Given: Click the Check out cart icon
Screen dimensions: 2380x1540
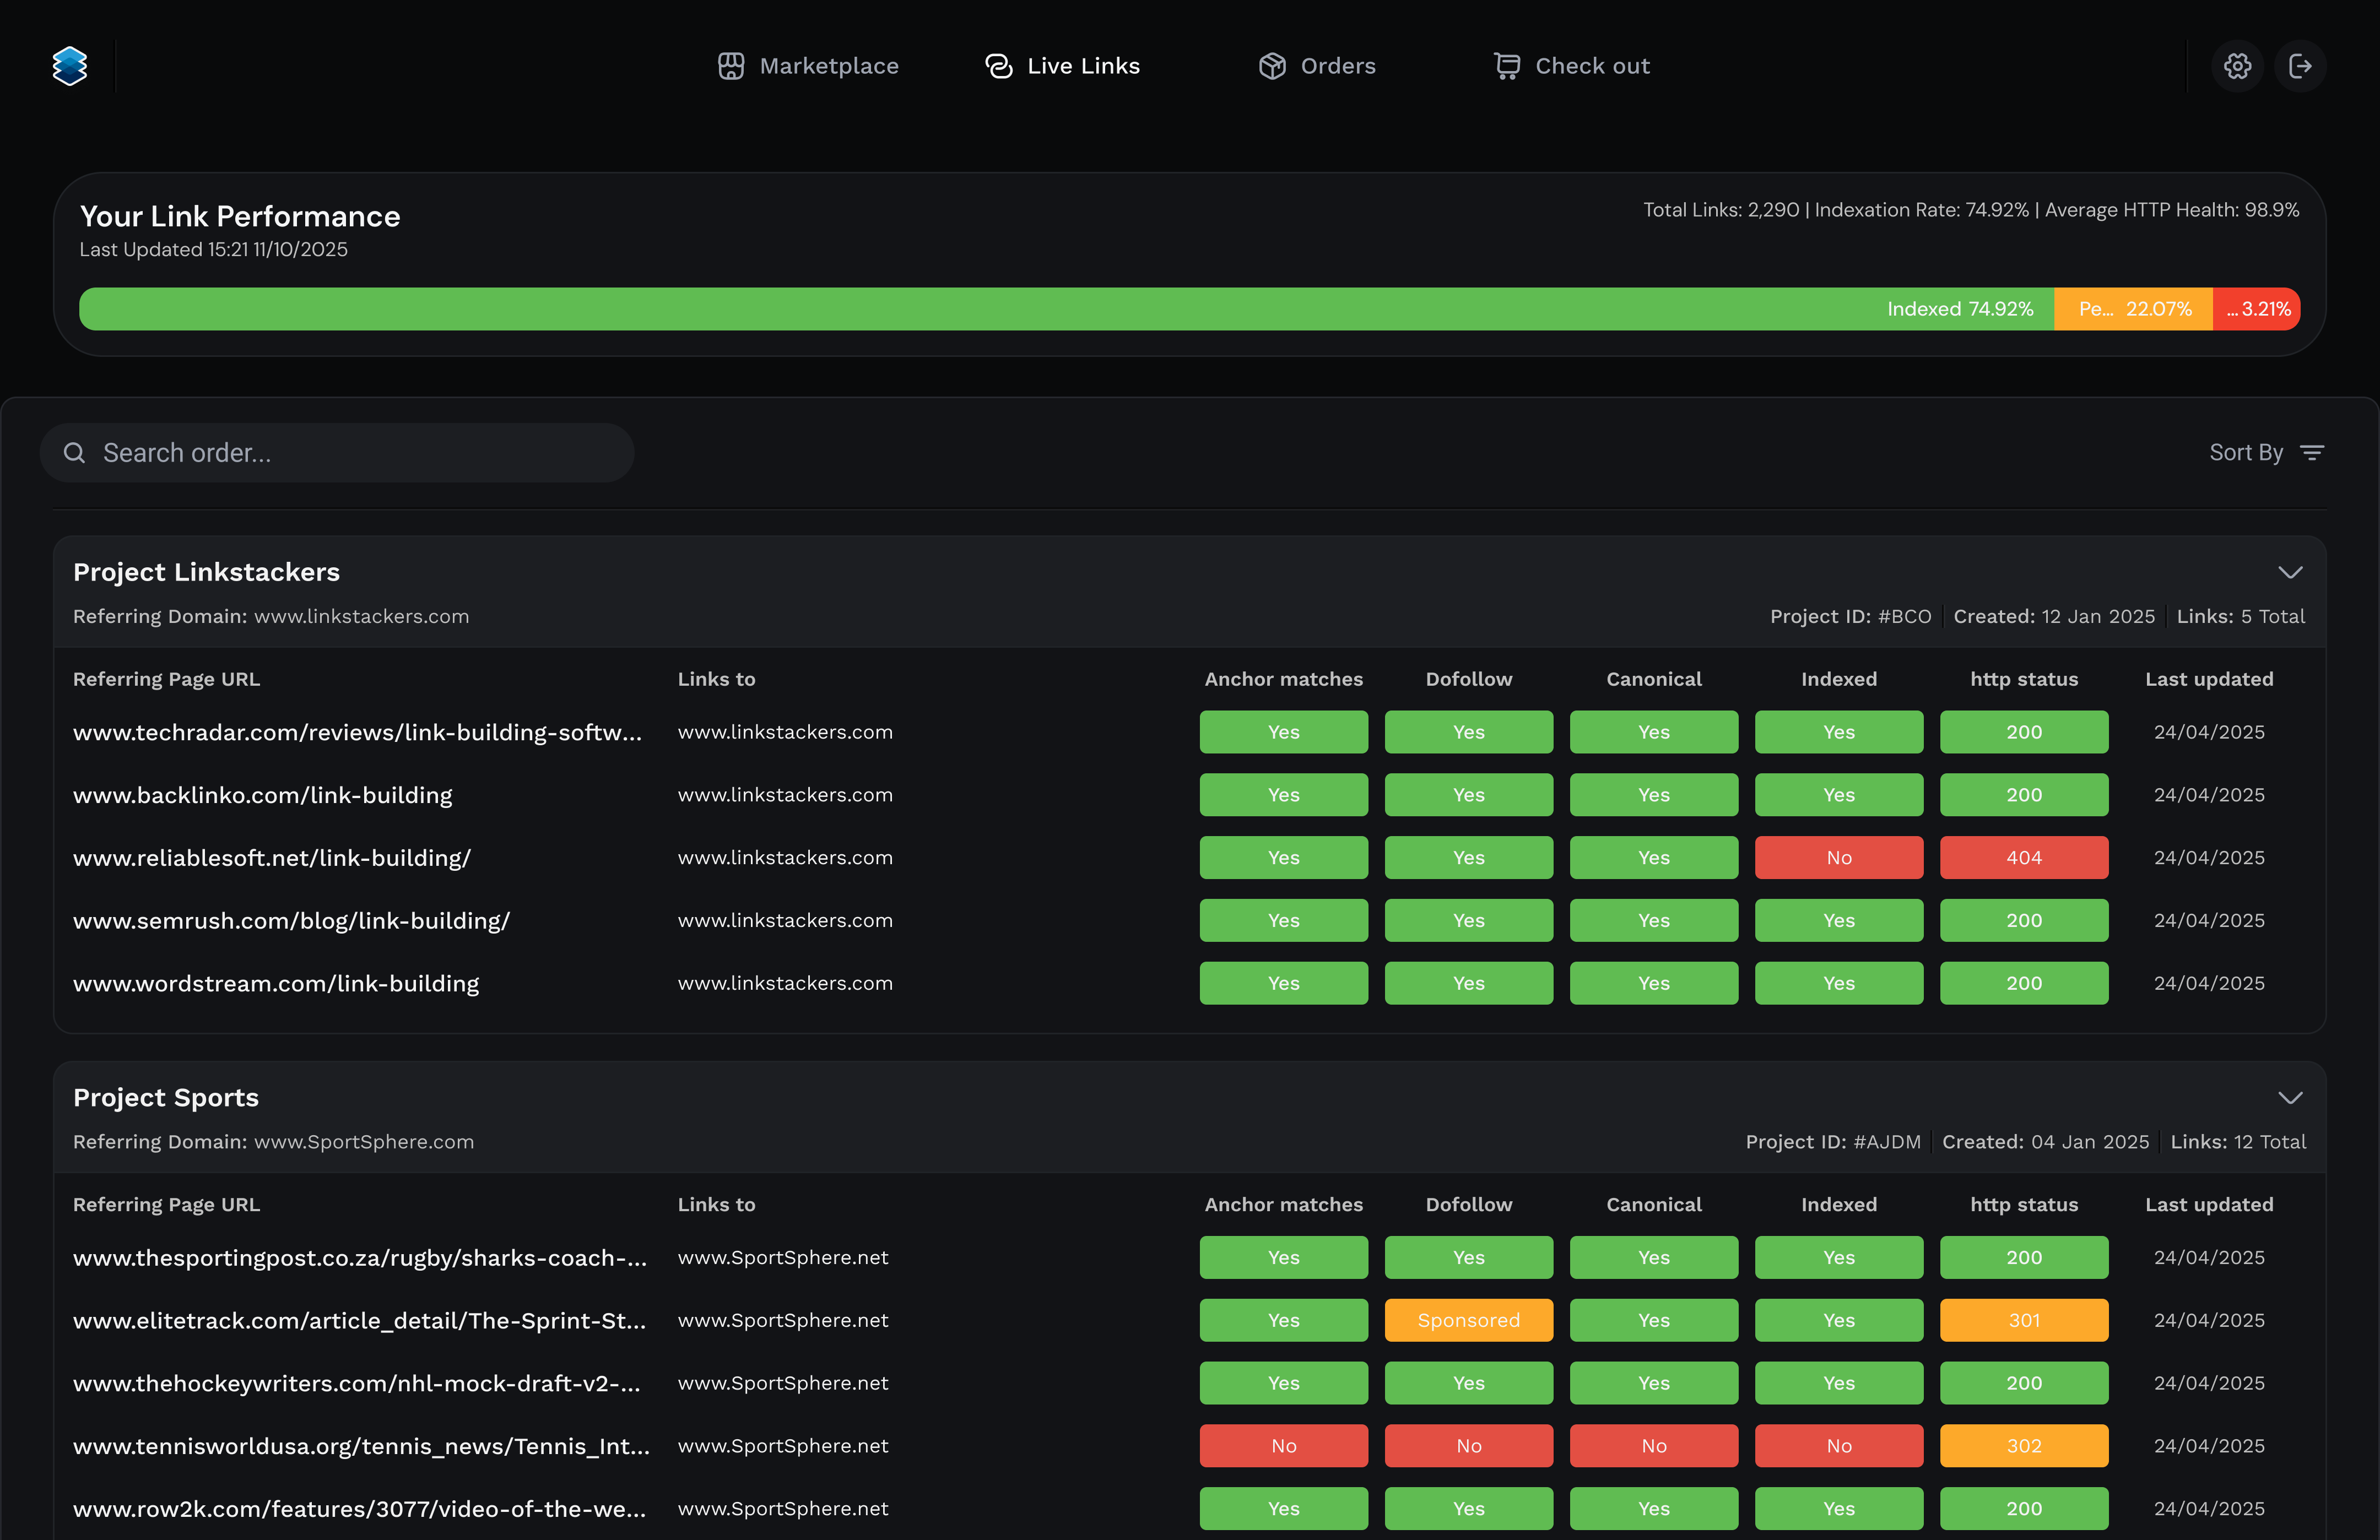Looking at the screenshot, I should pyautogui.click(x=1506, y=66).
